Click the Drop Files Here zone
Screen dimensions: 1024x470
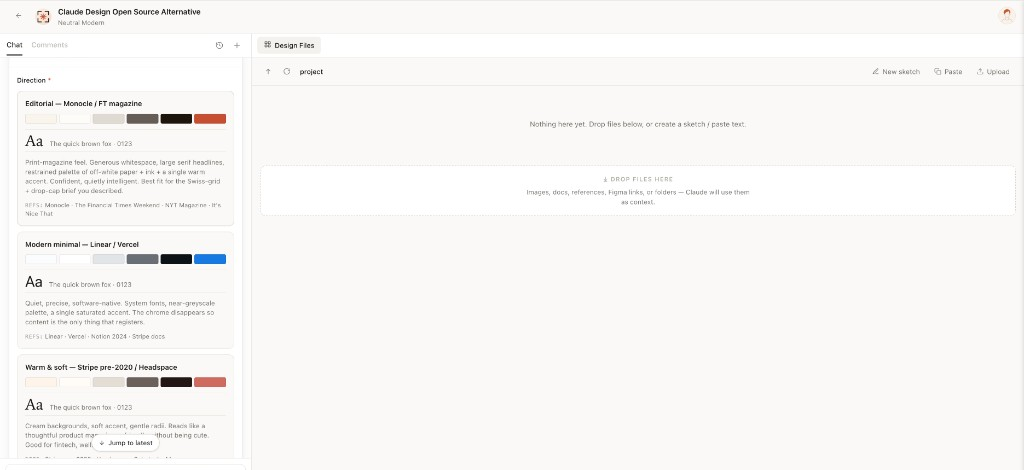(x=638, y=191)
